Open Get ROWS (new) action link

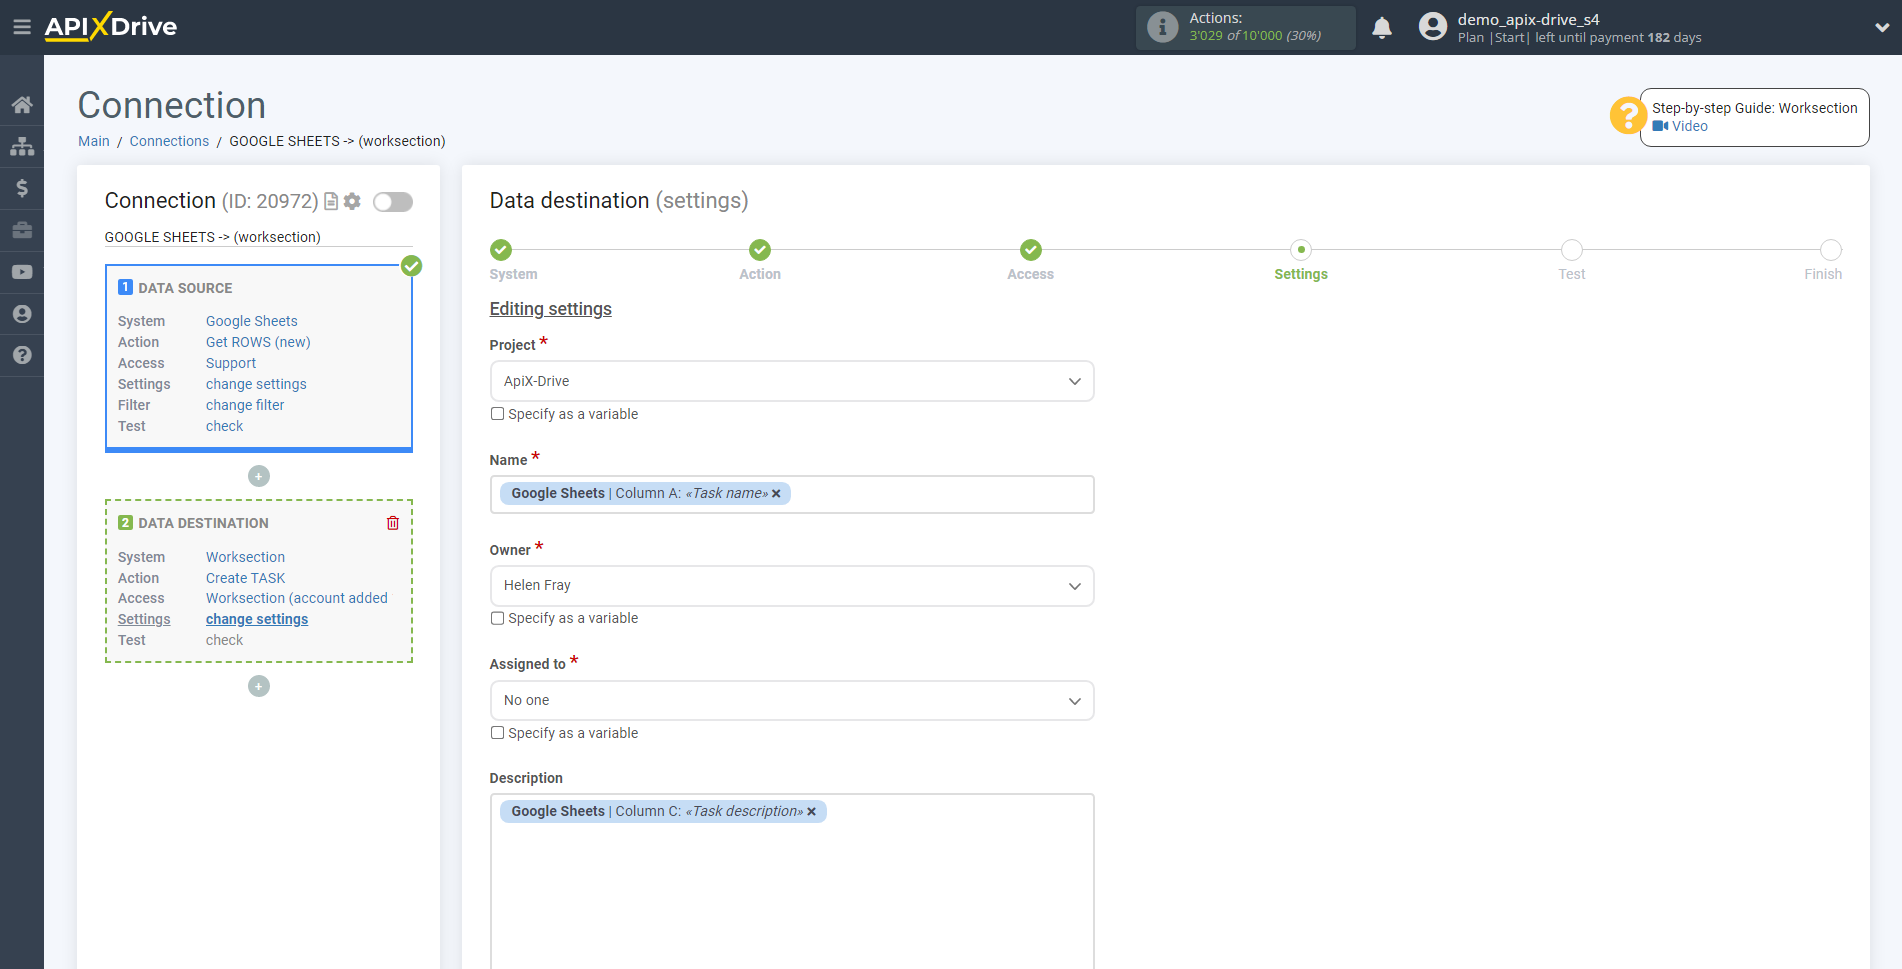click(x=258, y=342)
